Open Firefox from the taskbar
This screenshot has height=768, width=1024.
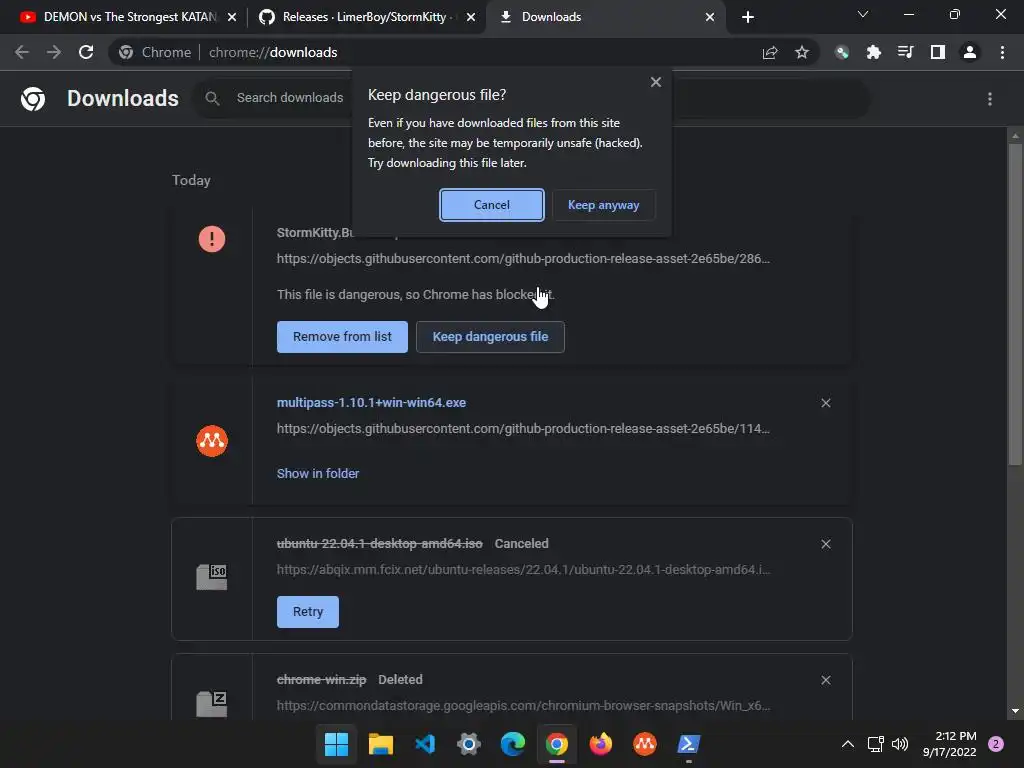pos(601,744)
